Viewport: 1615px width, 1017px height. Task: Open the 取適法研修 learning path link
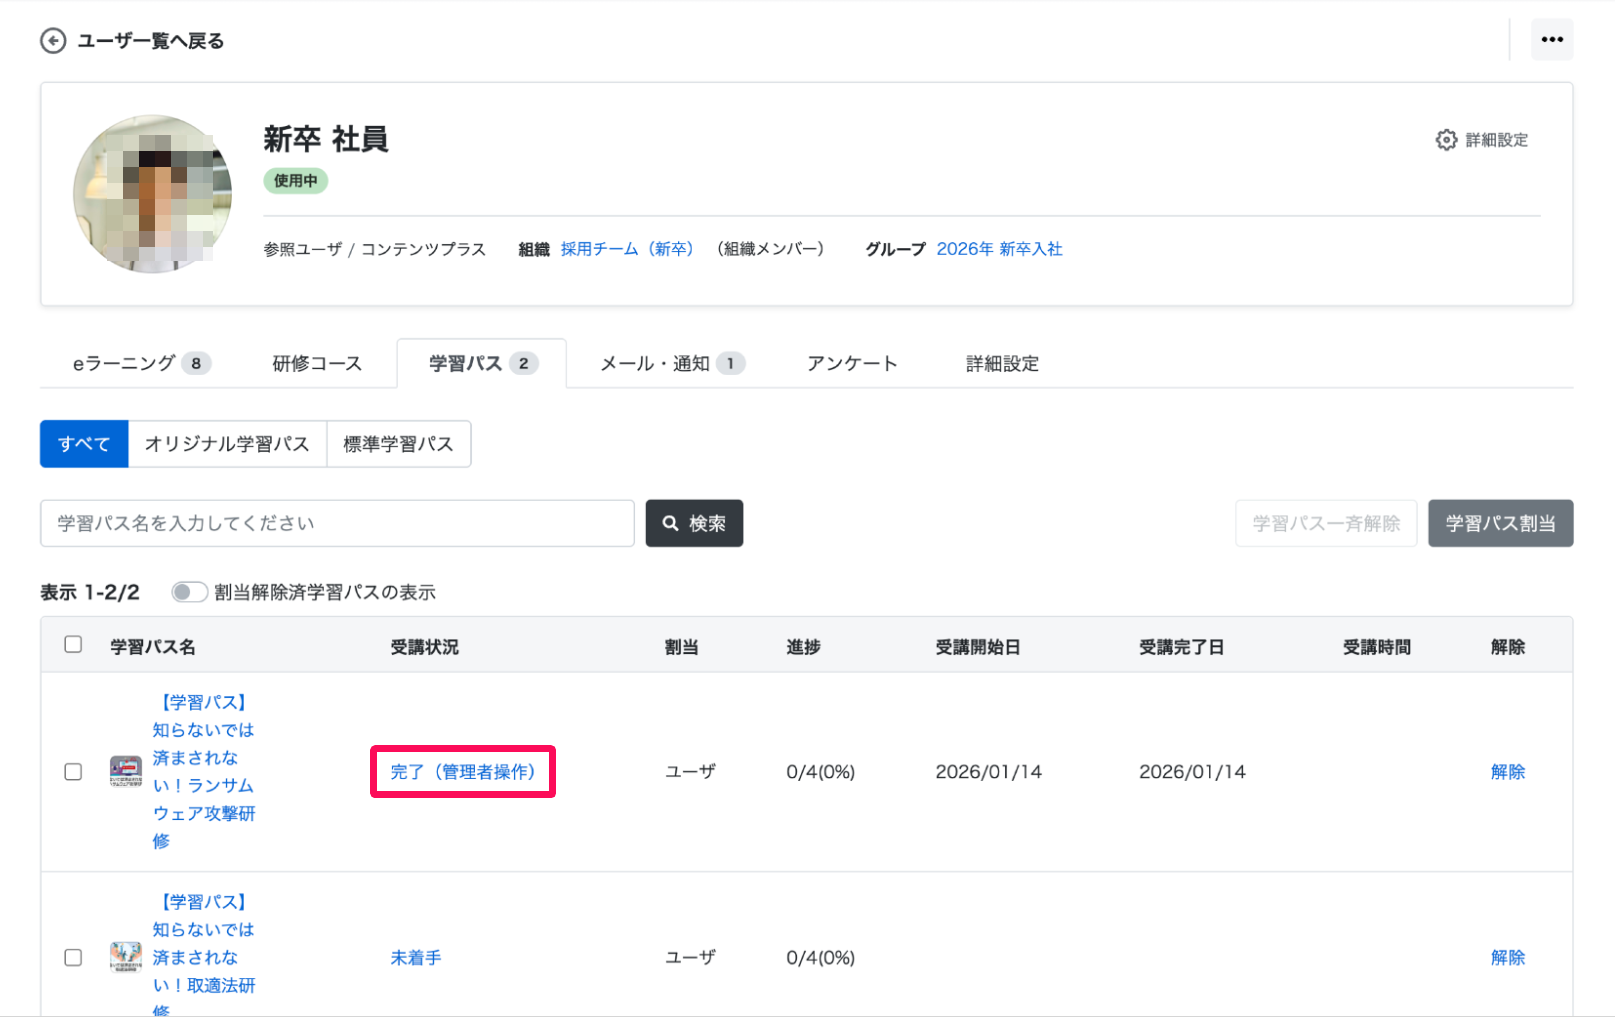click(x=204, y=957)
